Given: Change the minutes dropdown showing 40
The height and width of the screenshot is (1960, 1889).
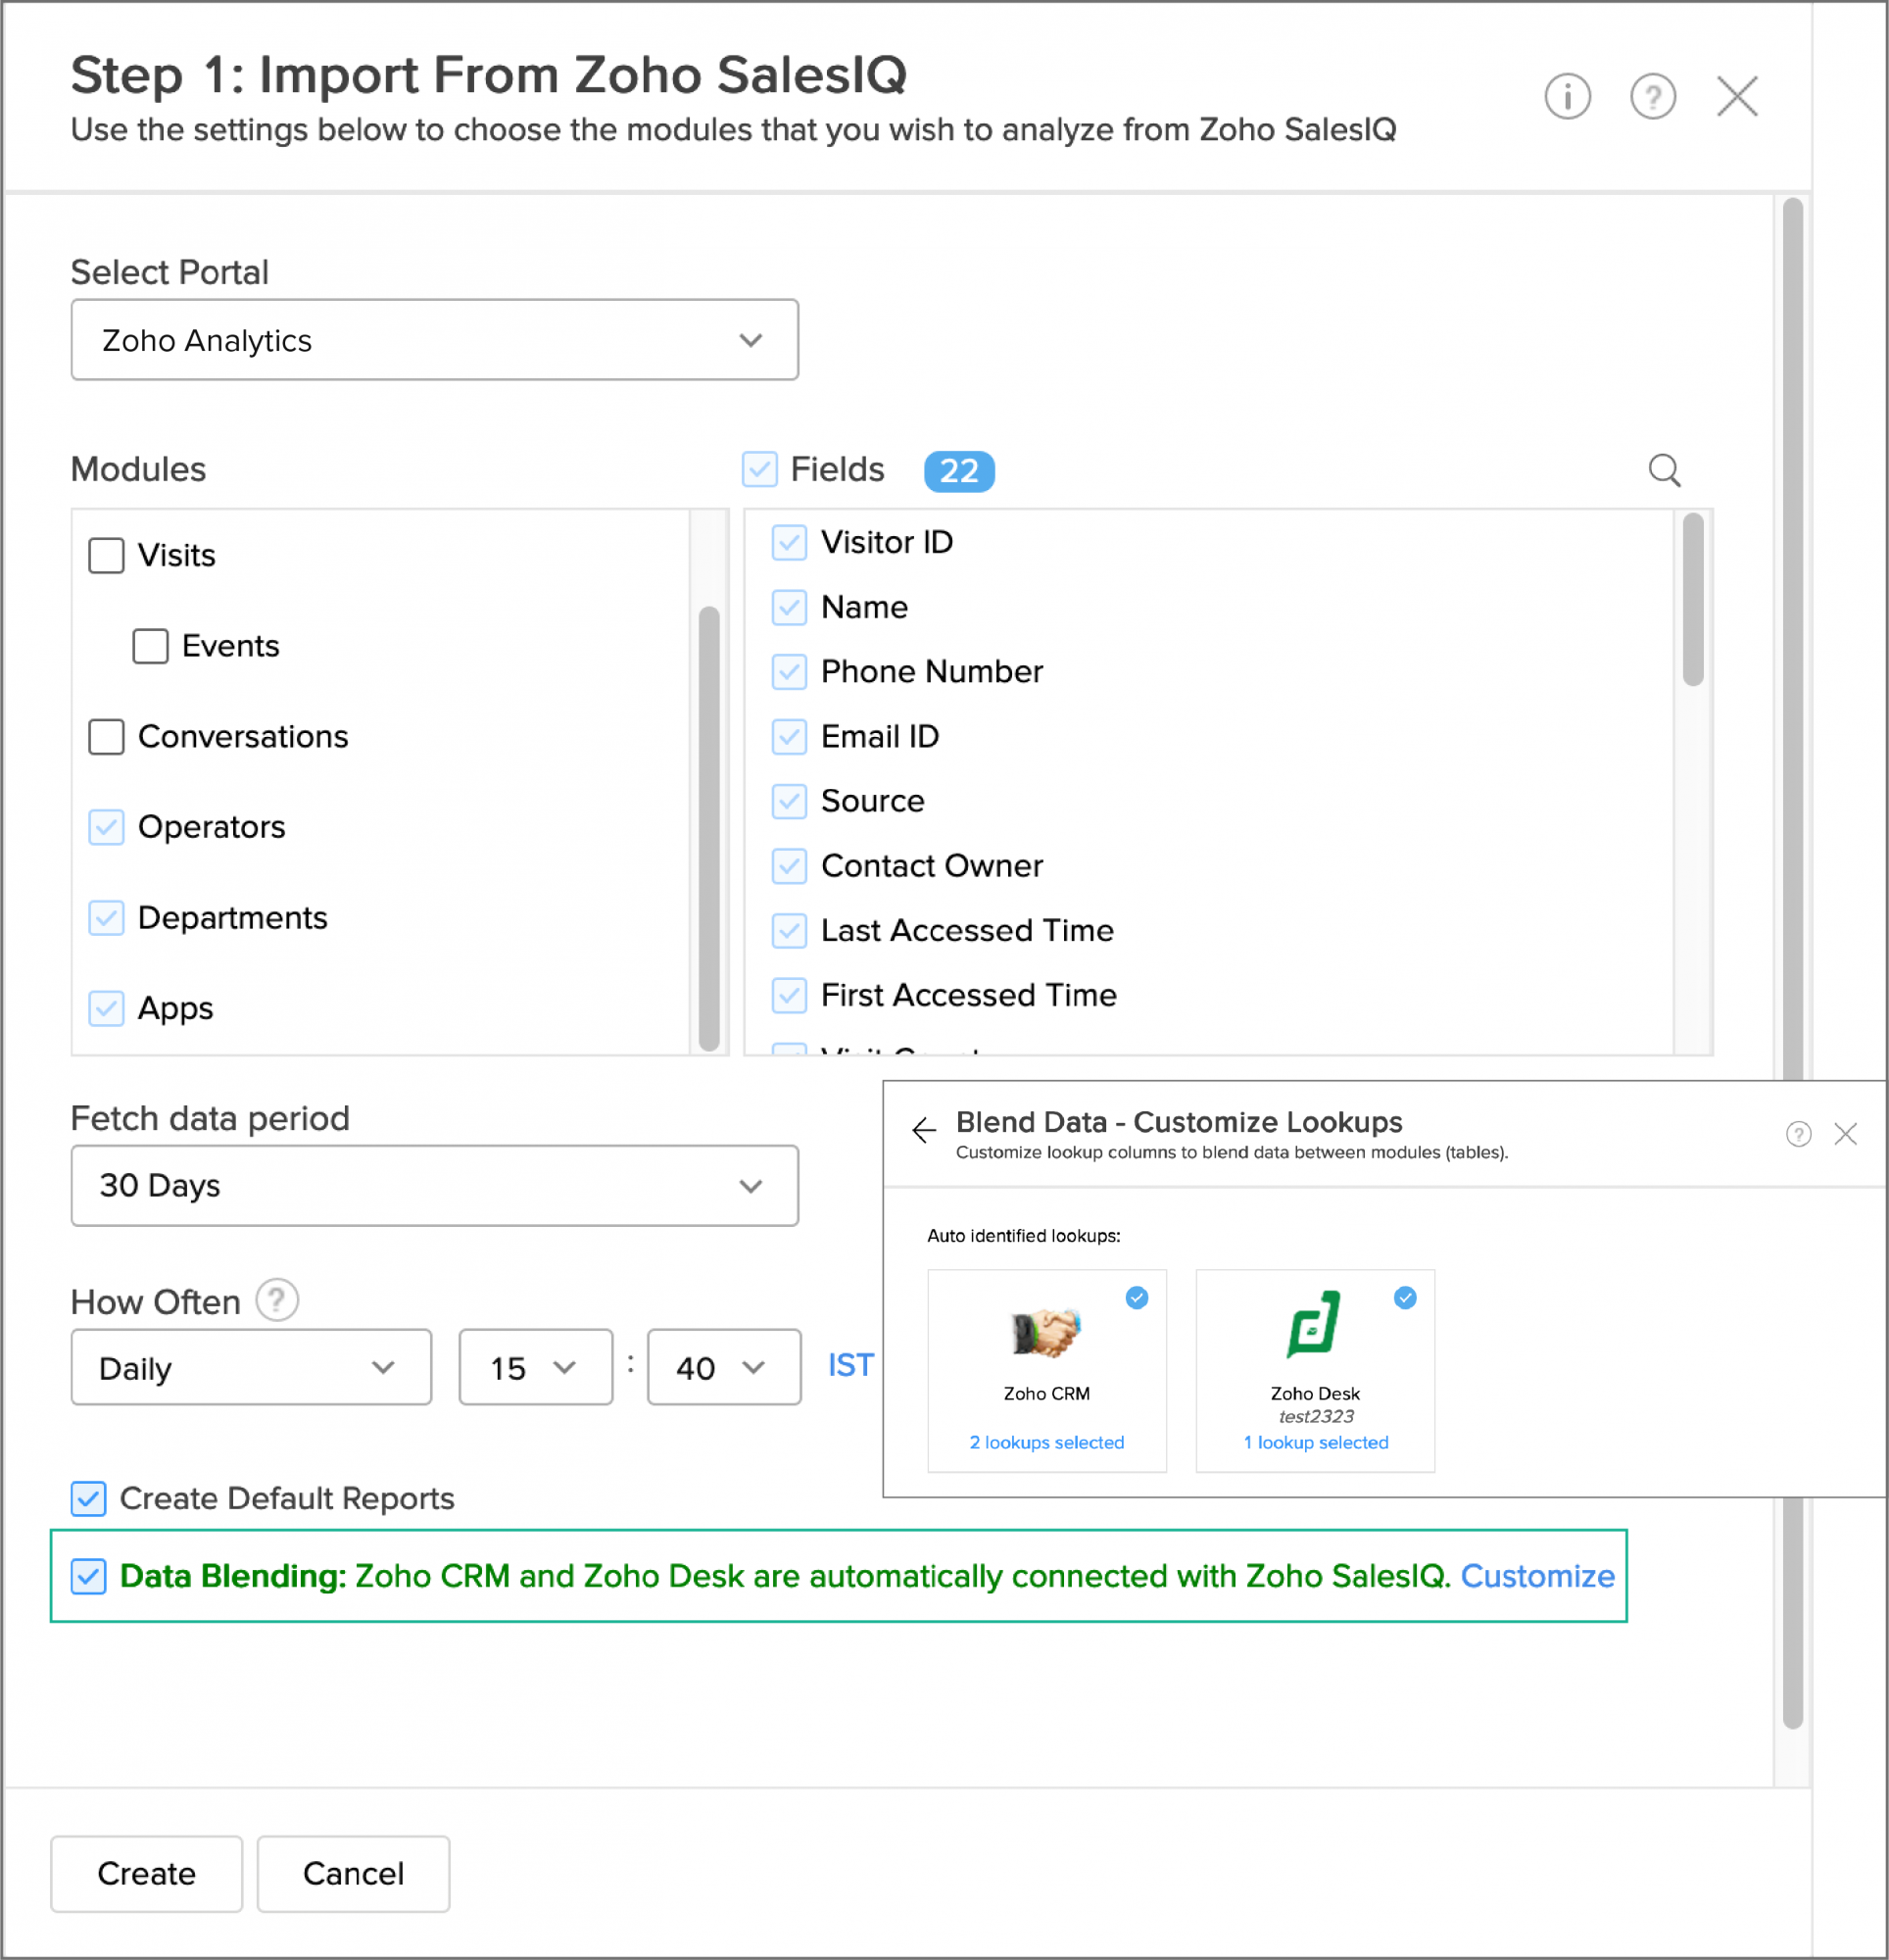Looking at the screenshot, I should (722, 1367).
